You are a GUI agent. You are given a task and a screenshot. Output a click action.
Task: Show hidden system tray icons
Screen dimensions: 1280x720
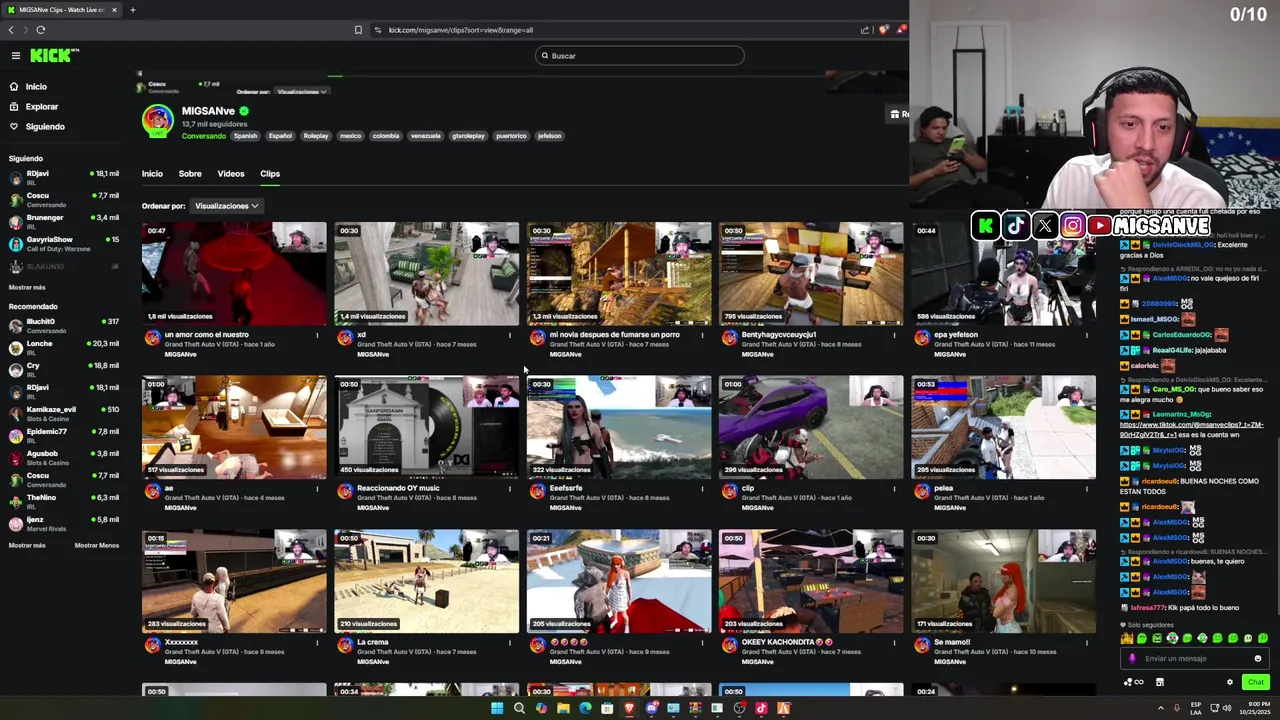tap(1161, 708)
